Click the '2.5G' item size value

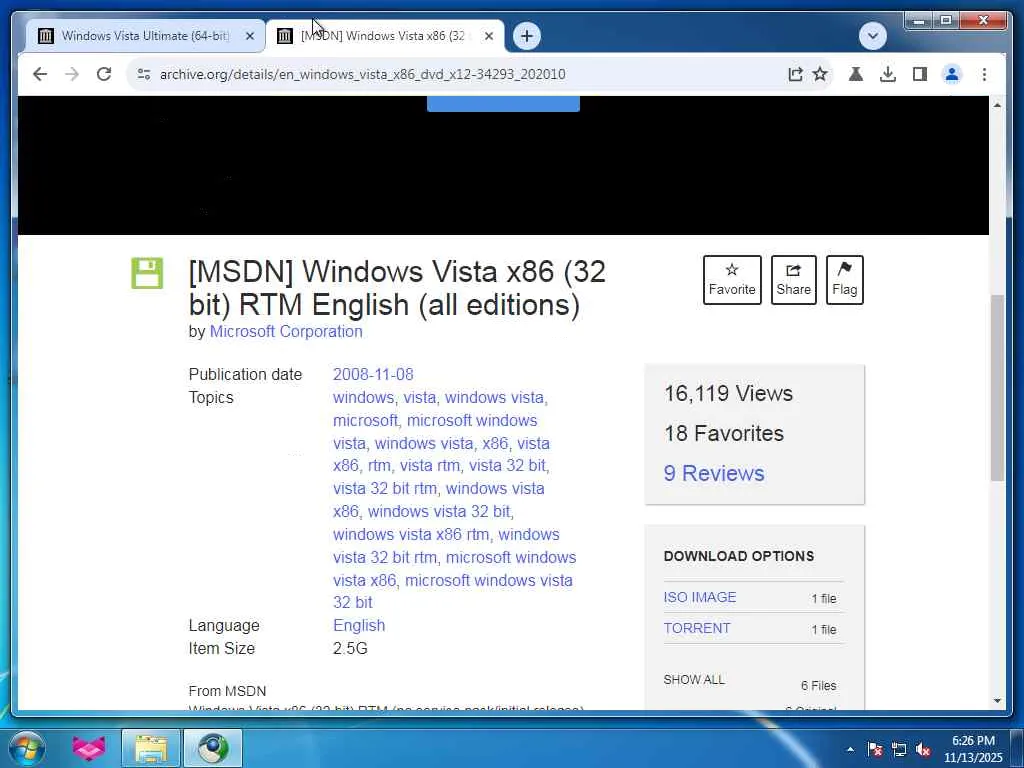pos(350,648)
